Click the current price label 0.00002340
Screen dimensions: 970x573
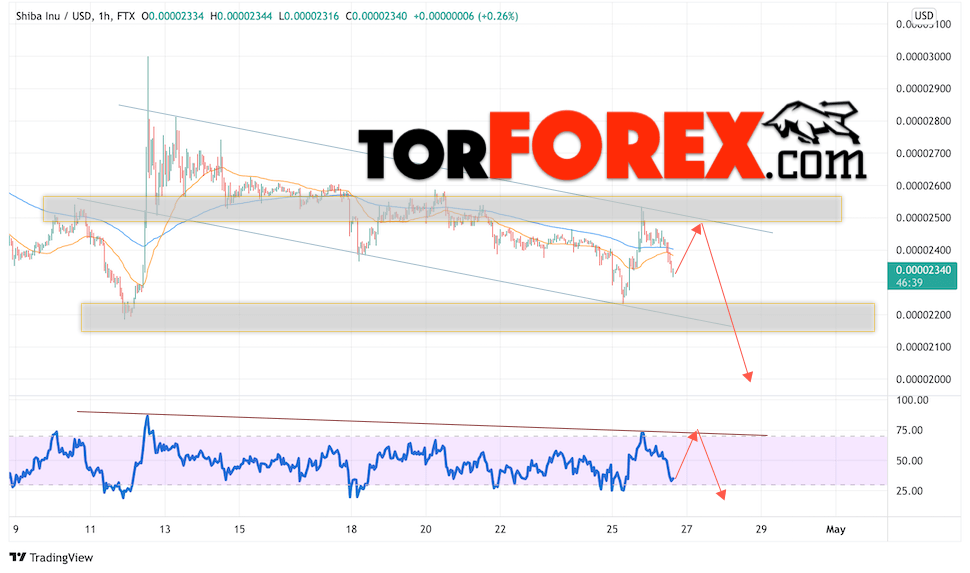point(923,270)
